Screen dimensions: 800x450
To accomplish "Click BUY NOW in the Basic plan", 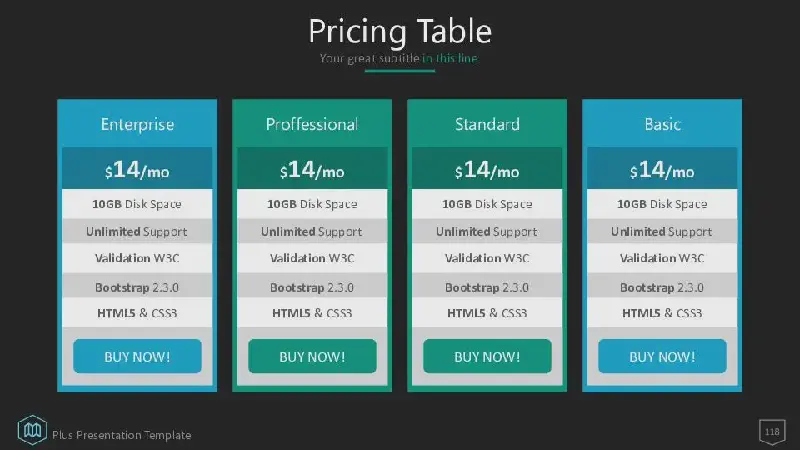I will click(662, 356).
